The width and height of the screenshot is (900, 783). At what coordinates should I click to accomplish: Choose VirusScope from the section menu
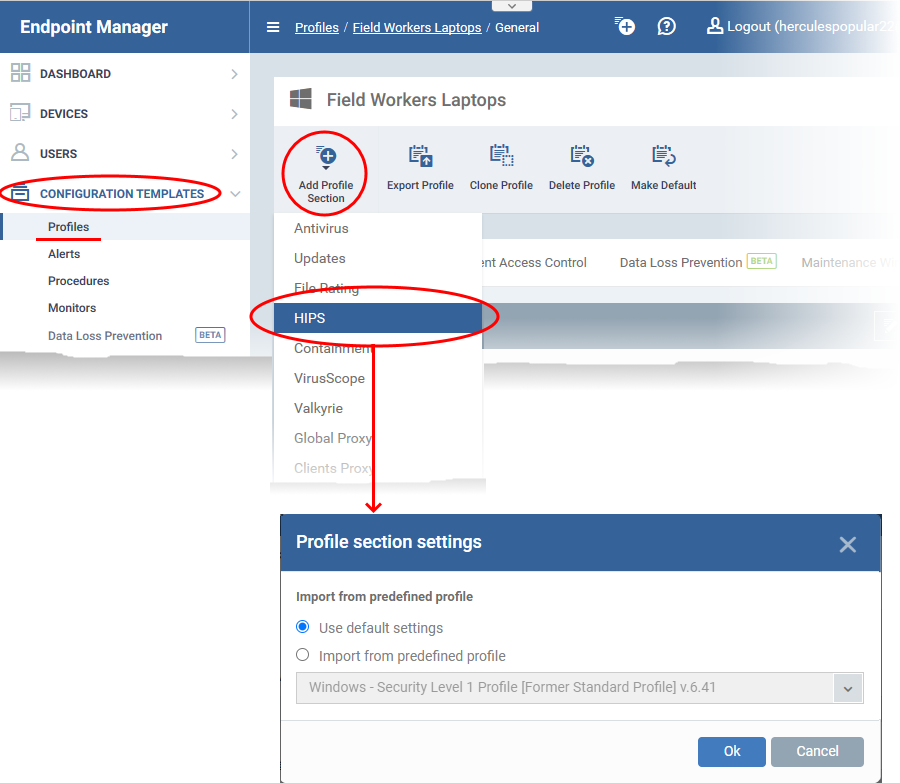[x=378, y=378]
